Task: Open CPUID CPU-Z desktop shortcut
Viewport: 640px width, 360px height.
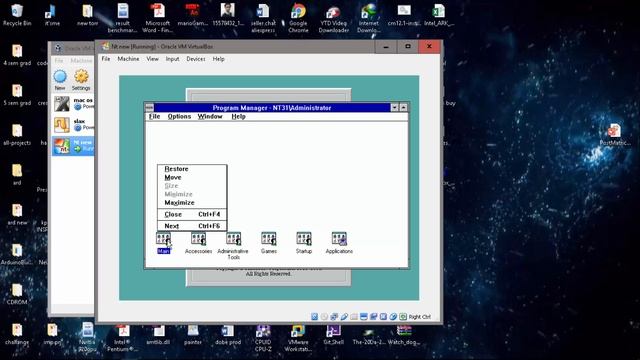Action: (263, 338)
